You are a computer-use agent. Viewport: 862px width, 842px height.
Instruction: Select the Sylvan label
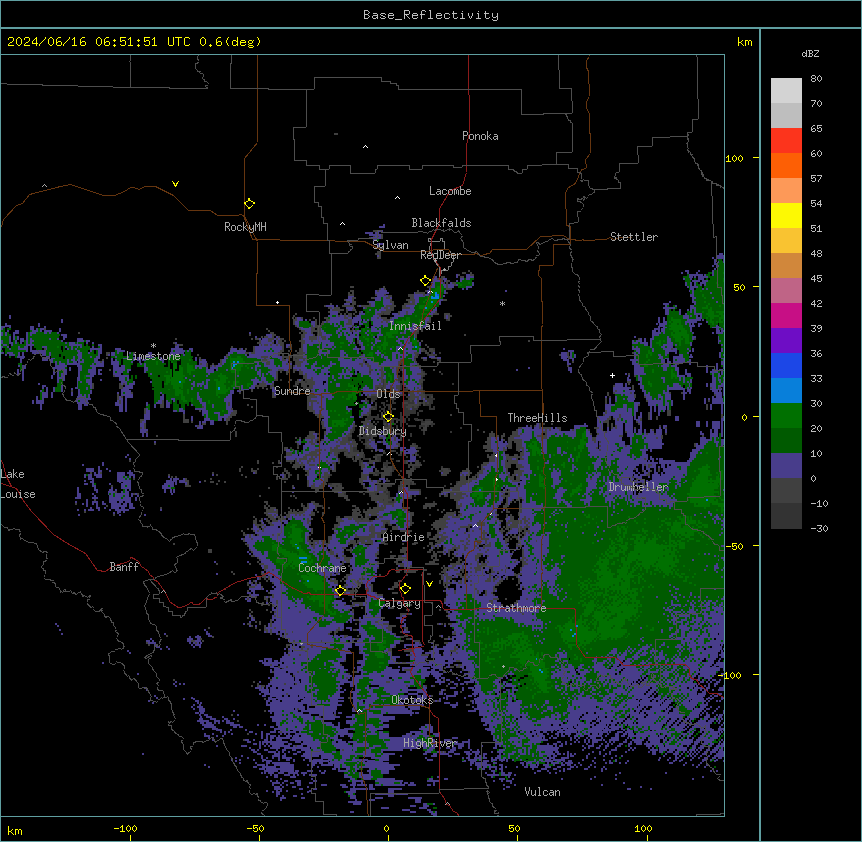tap(390, 245)
